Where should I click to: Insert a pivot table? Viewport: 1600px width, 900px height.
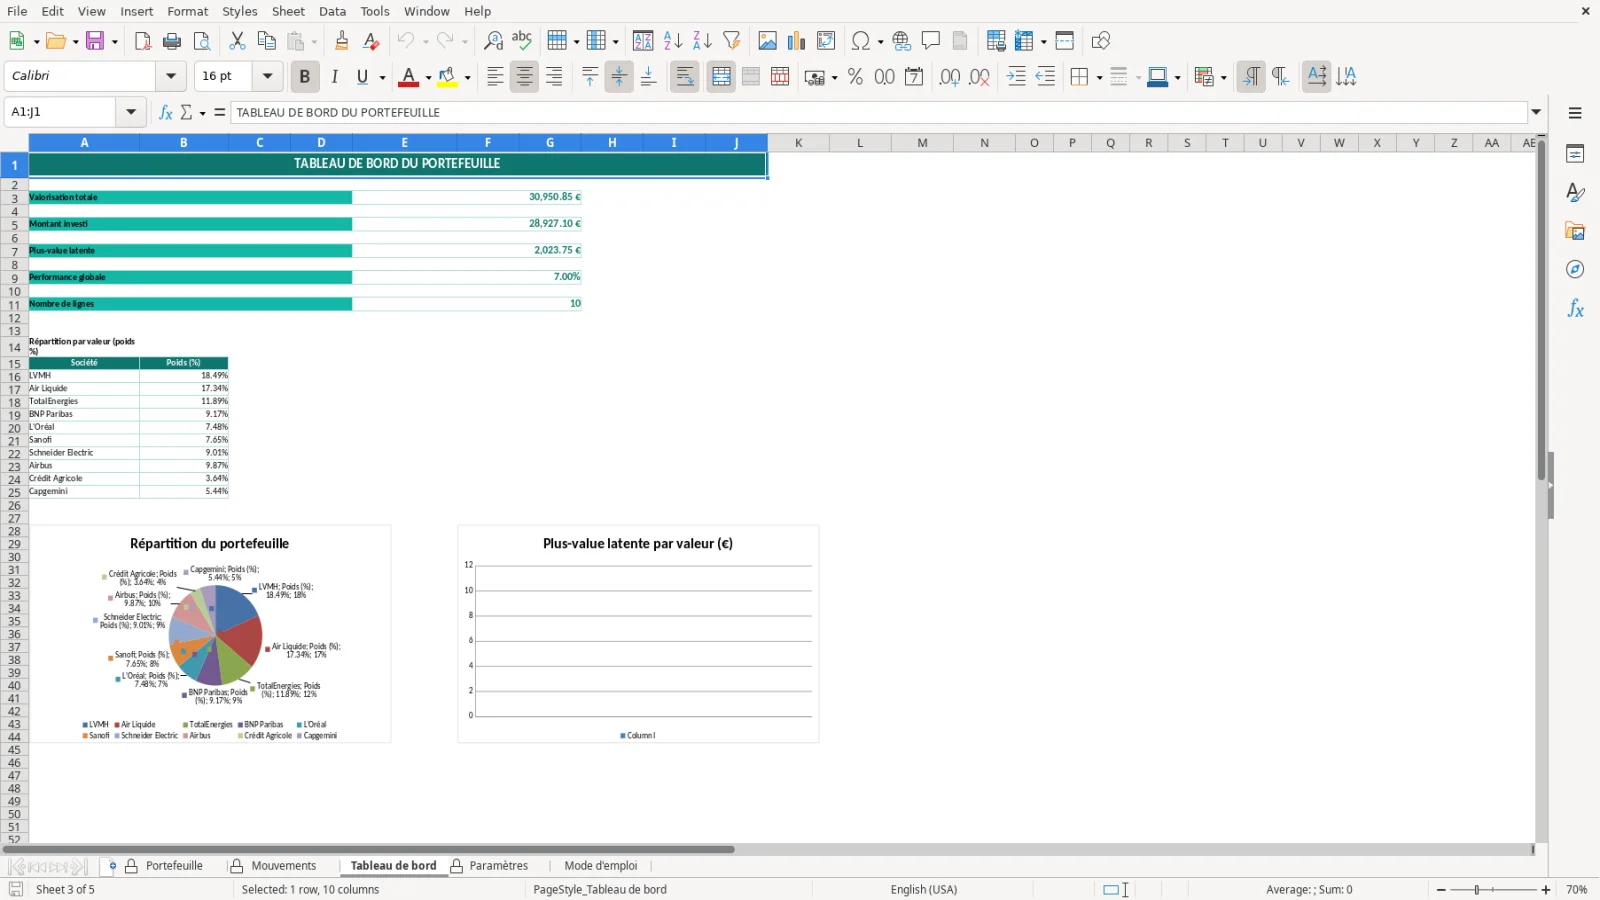[826, 41]
